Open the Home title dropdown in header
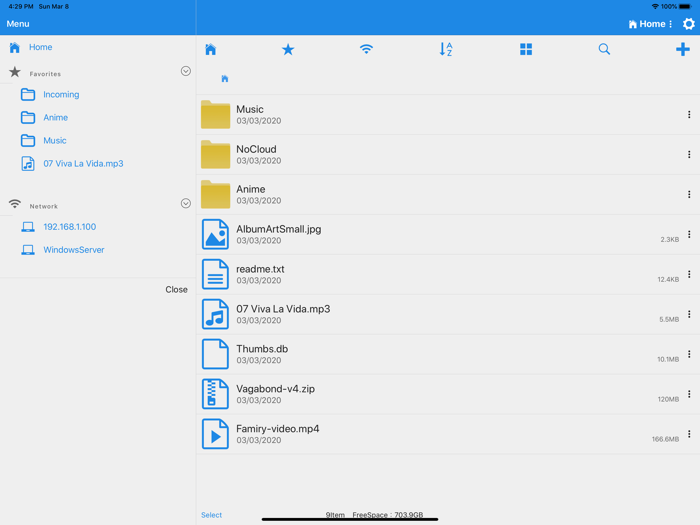 (650, 24)
